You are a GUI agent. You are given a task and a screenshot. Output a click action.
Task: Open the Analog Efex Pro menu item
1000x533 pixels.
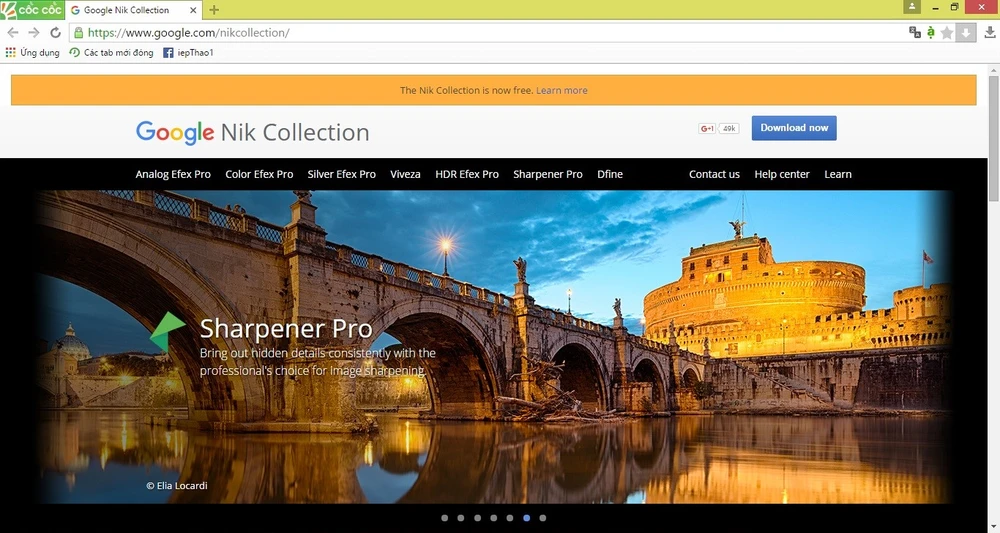[173, 174]
